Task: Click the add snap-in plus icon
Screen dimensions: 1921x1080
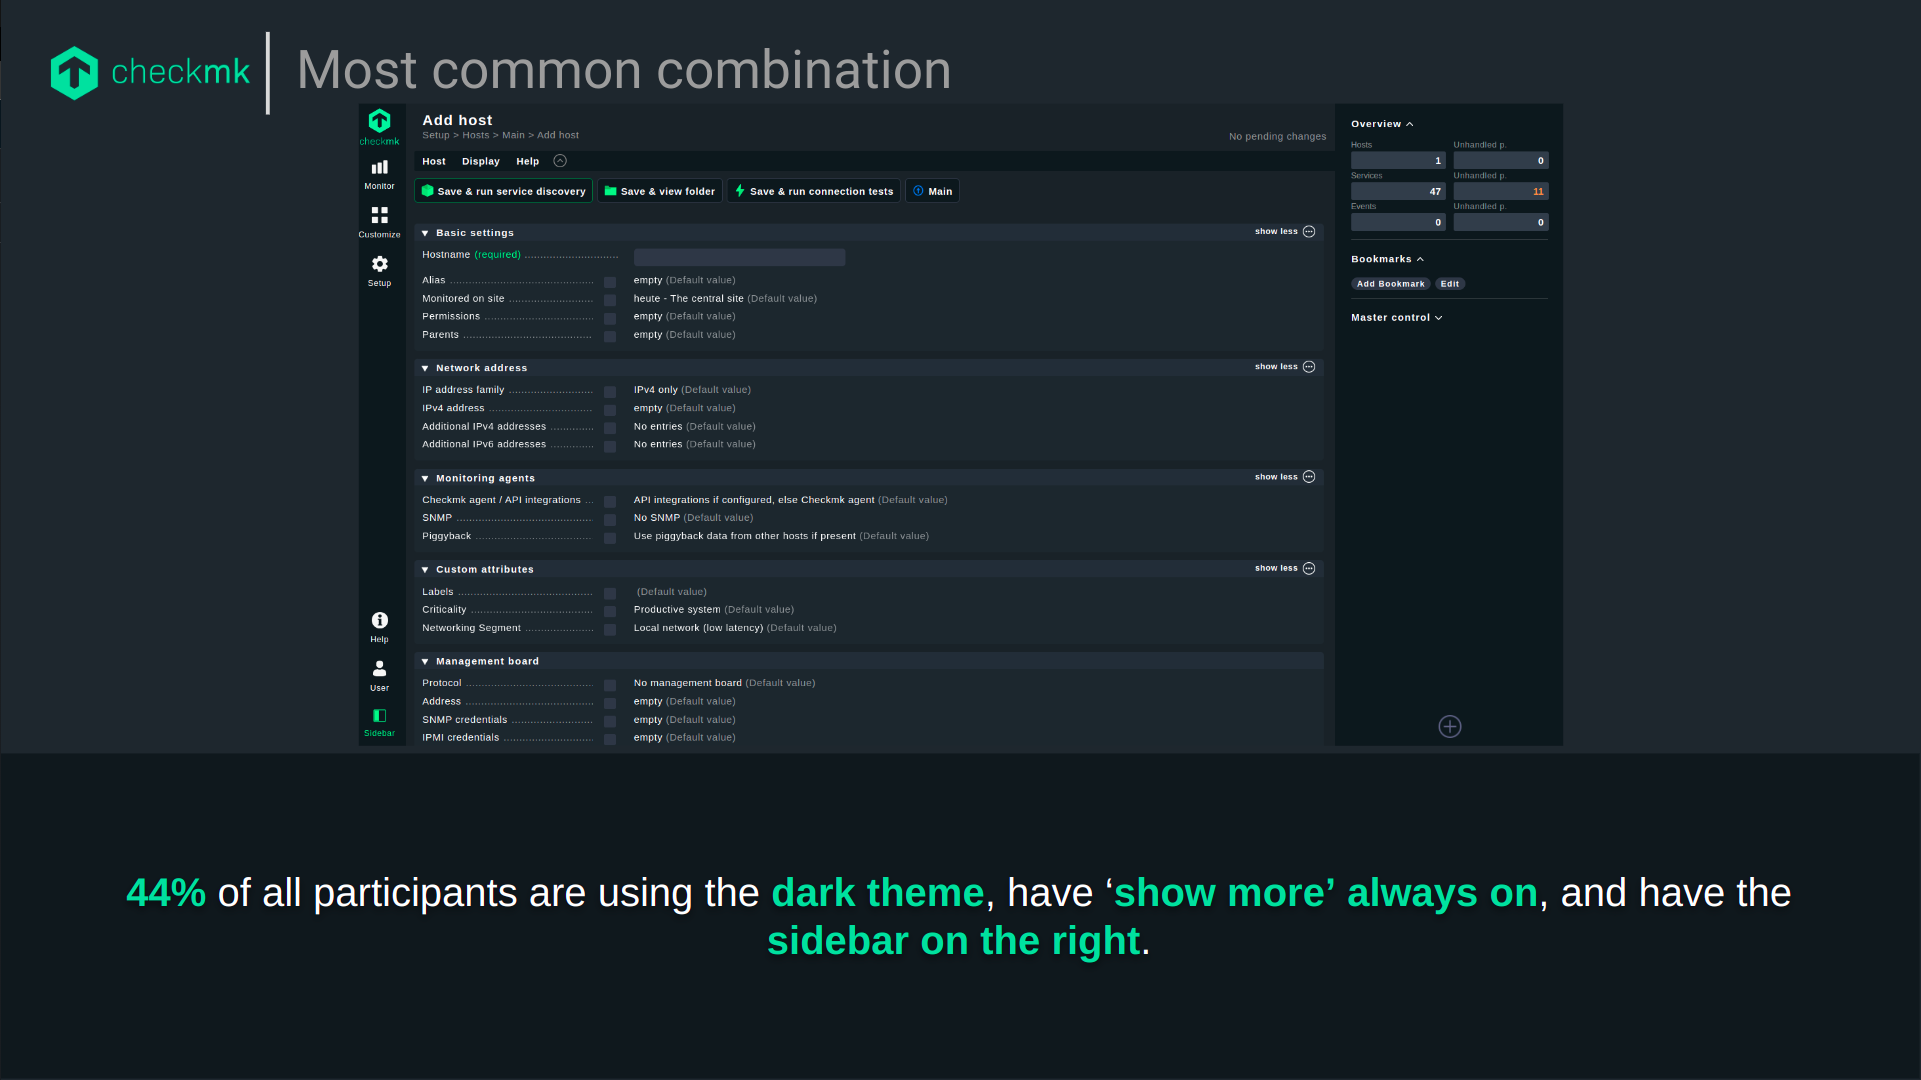Action: [1449, 727]
